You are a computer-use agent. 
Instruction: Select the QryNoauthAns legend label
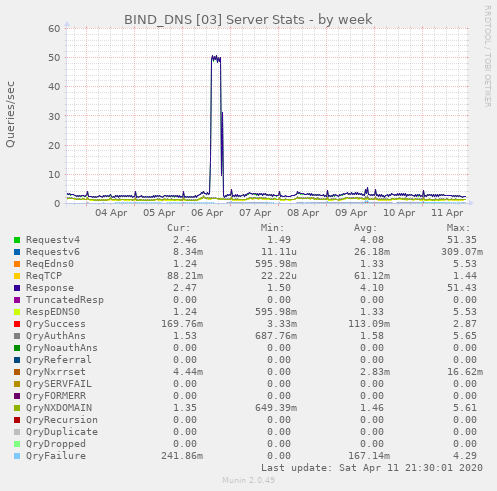(62, 348)
